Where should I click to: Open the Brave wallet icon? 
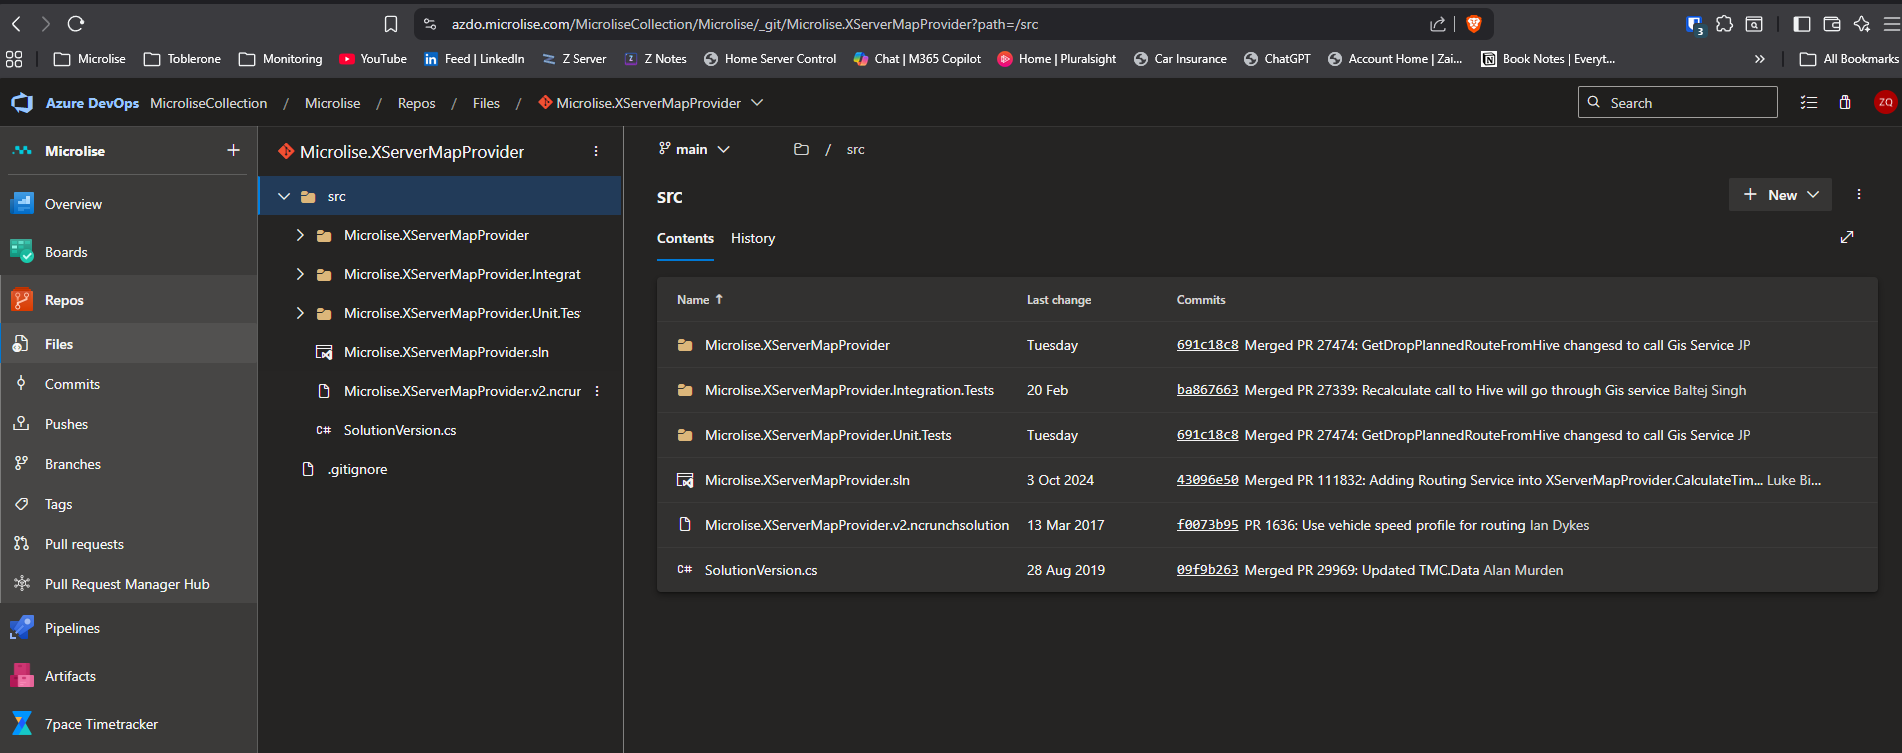(x=1832, y=24)
